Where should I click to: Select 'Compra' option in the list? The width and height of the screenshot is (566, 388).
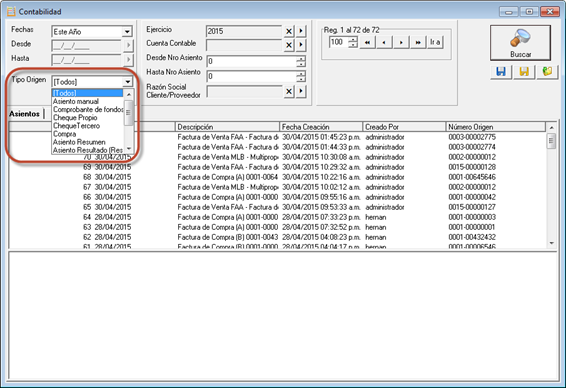(x=88, y=134)
